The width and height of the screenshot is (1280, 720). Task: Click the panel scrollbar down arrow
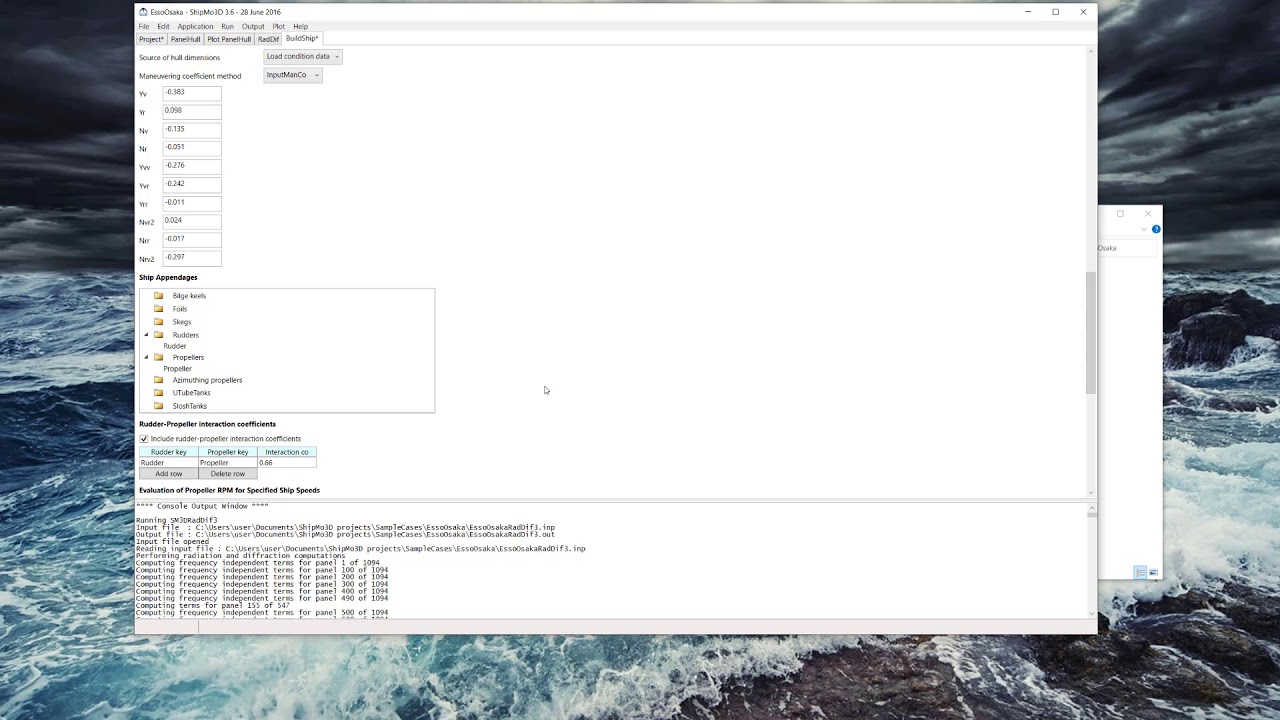click(1091, 493)
